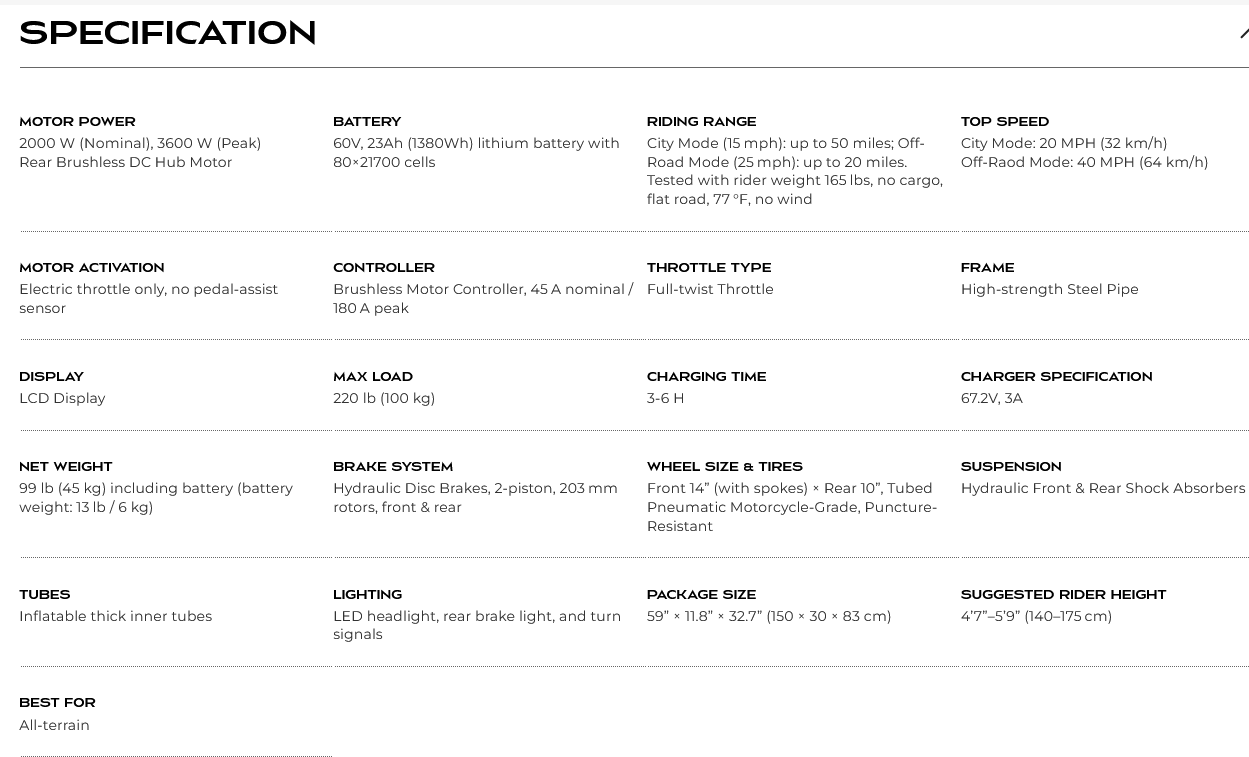Click the Controller heading
Screen dimensions: 1249x757
click(384, 268)
